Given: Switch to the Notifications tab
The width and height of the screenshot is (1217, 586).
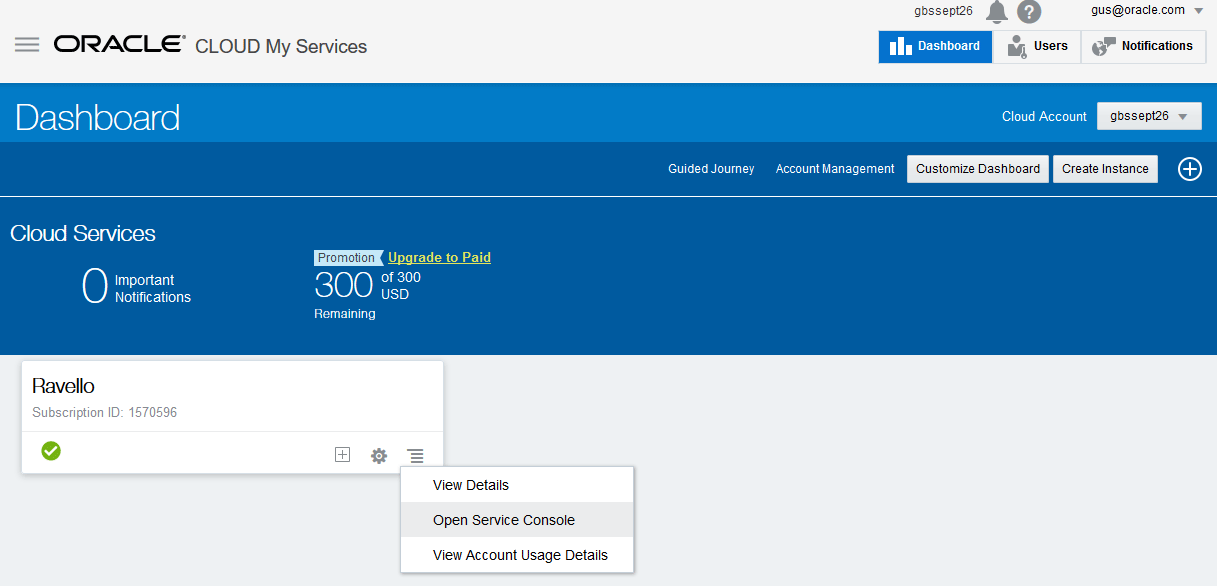Looking at the screenshot, I should [x=1143, y=46].
